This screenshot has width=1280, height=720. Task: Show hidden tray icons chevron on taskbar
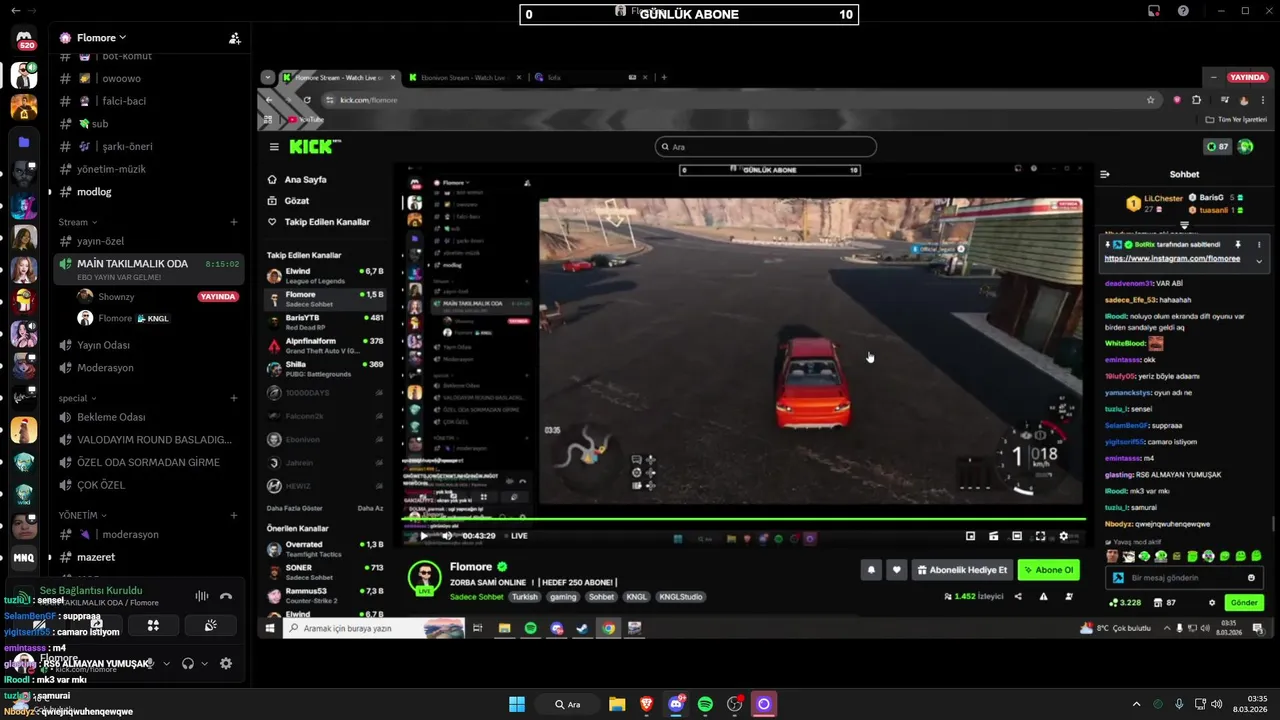click(1136, 704)
